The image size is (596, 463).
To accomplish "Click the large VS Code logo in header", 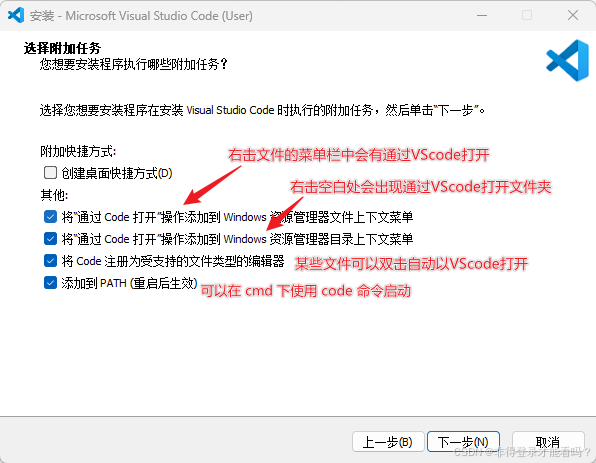I will (x=567, y=60).
